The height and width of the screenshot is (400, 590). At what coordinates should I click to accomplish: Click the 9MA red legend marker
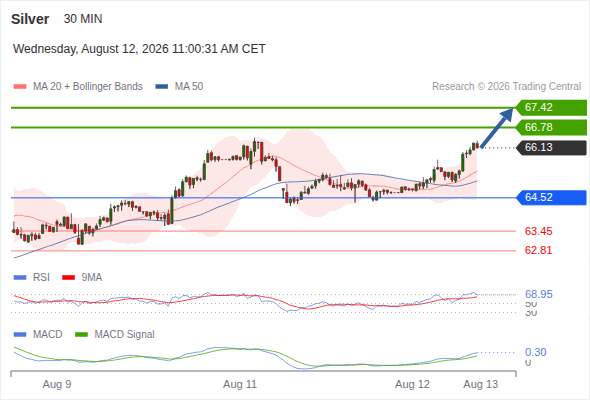[x=68, y=278]
